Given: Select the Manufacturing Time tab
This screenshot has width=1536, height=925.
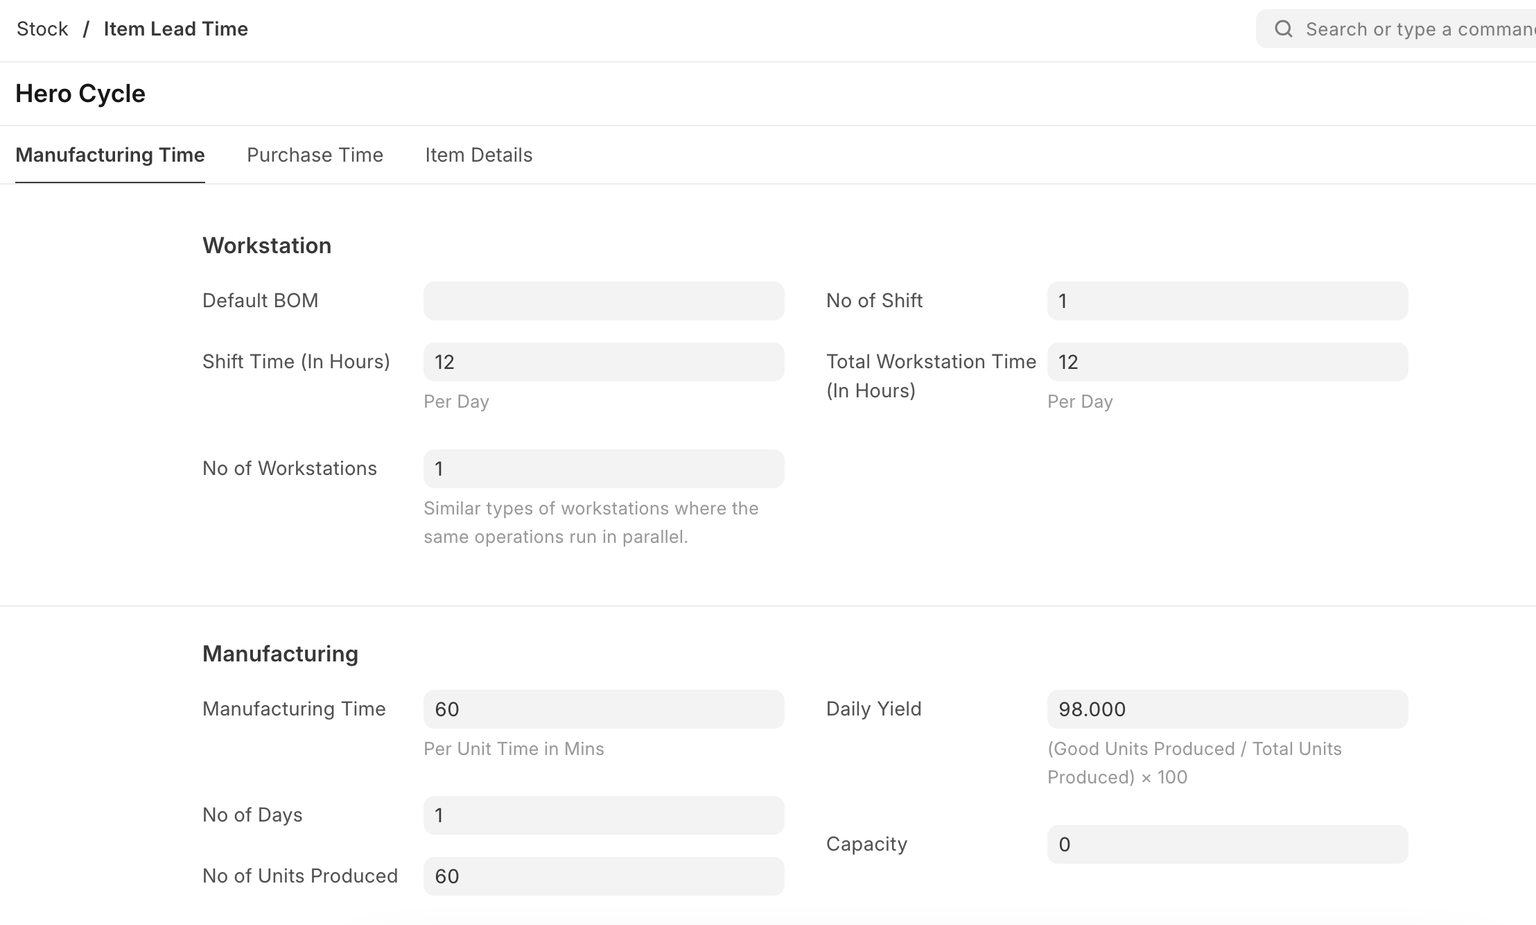Looking at the screenshot, I should [x=110, y=155].
